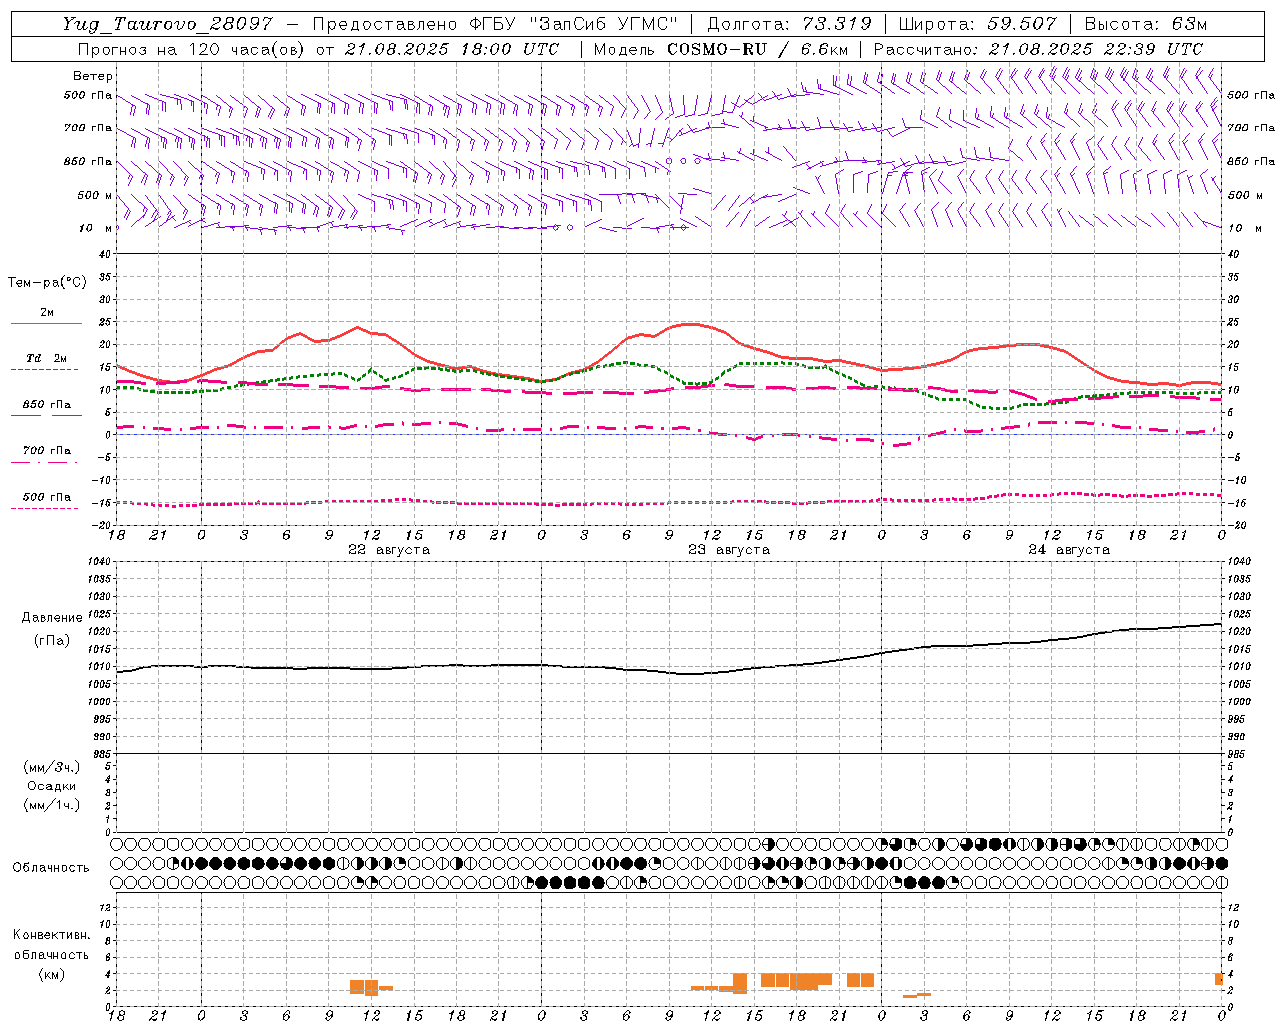Click 'Прогноз на 120 часа(ов)' header text
Image resolution: width=1280 pixels, height=1024 pixels.
click(x=192, y=49)
